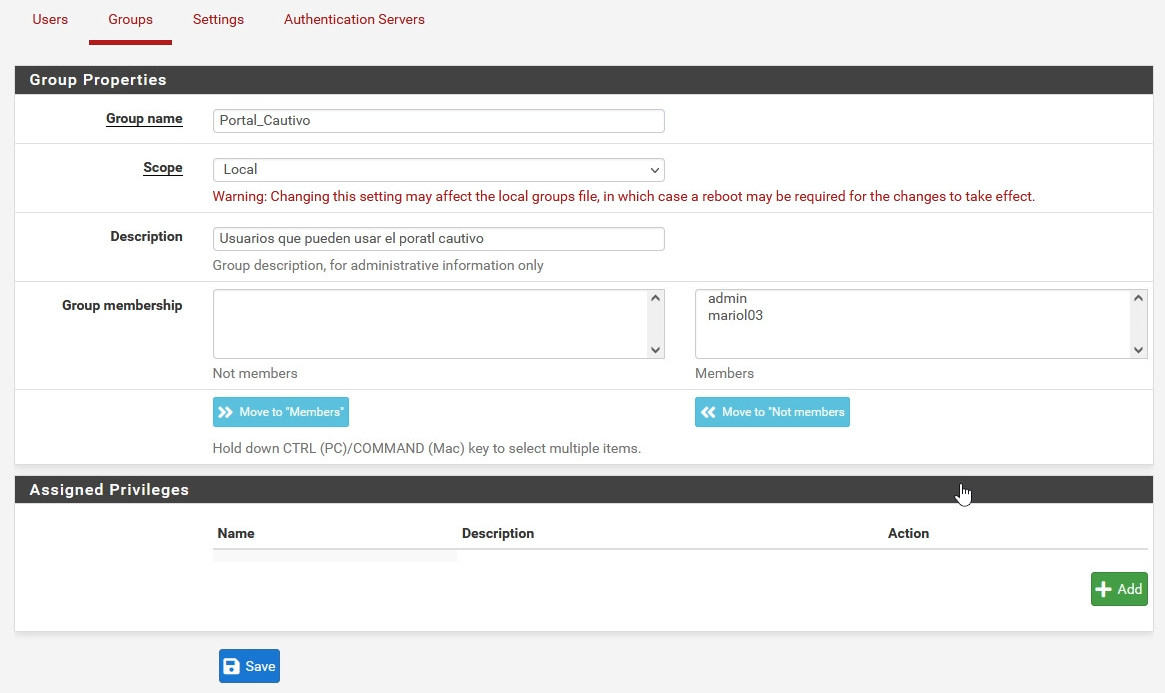This screenshot has width=1165, height=693.
Task: Click Move to "Members" button
Action: point(280,412)
